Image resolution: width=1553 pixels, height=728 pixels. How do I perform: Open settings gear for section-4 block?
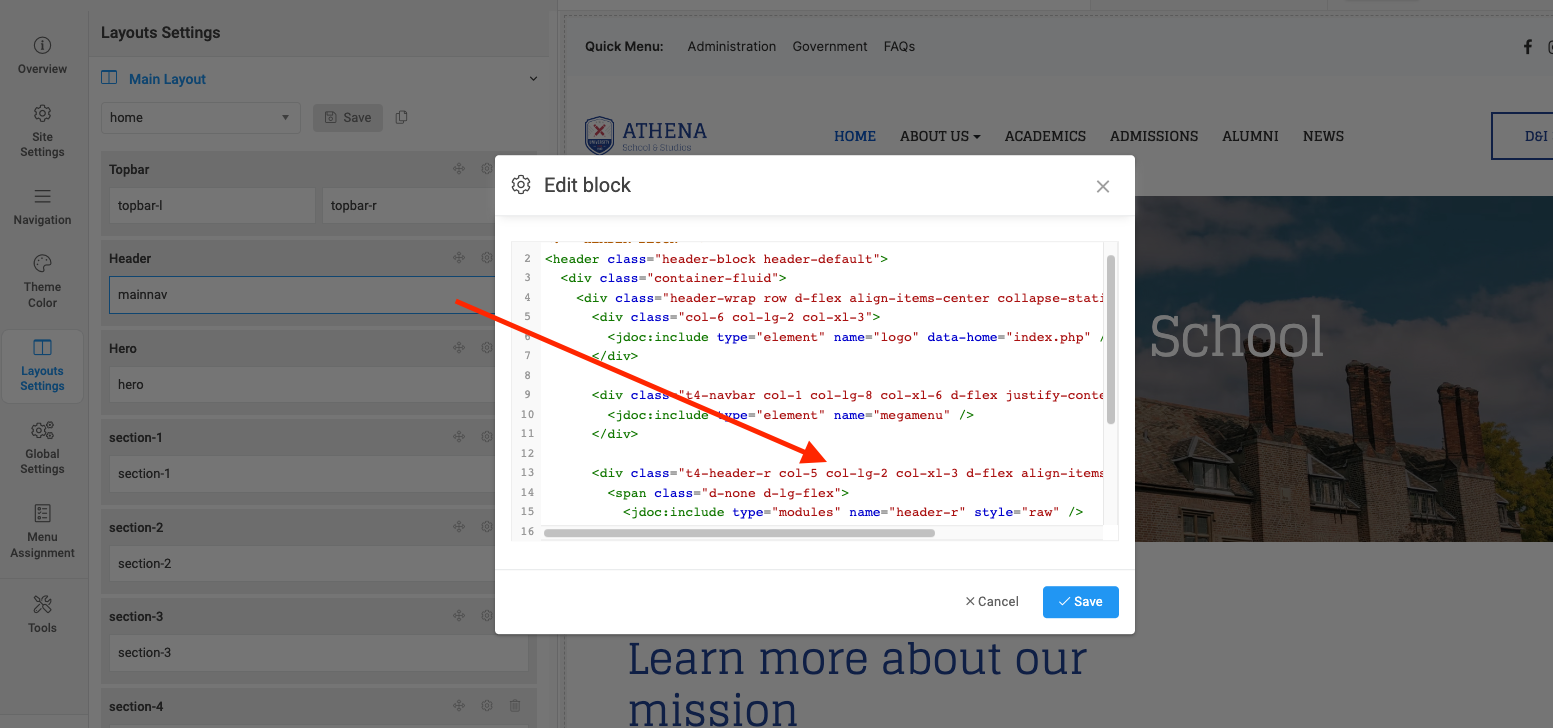pos(487,706)
